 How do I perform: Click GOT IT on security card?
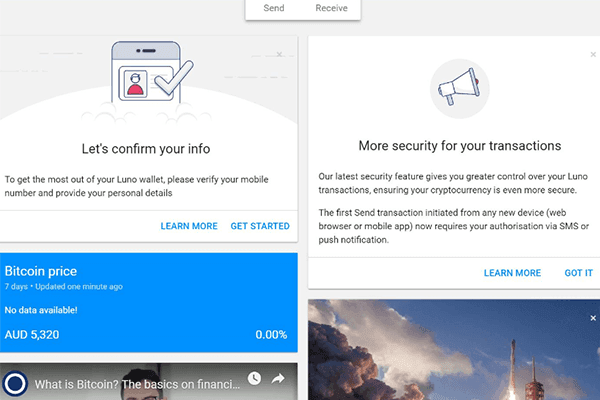pos(579,273)
